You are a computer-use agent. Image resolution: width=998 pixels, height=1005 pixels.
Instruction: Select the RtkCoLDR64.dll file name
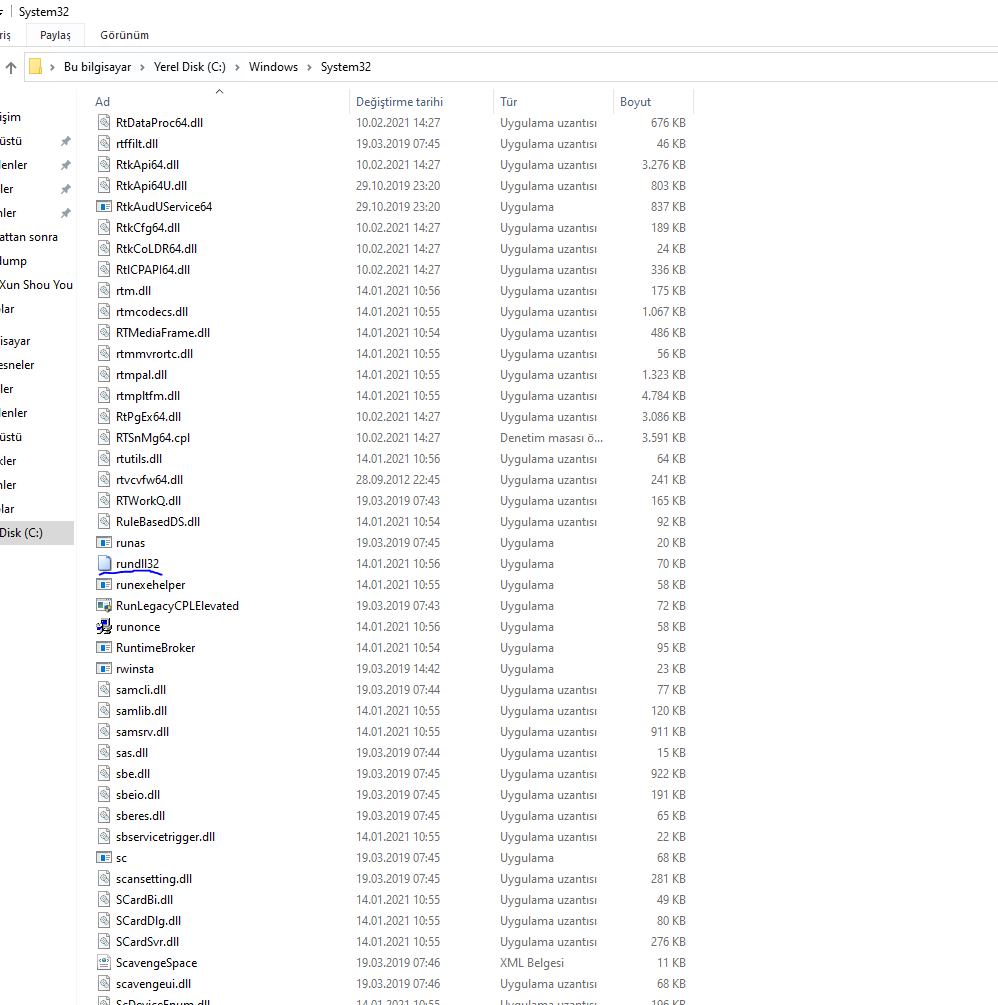[x=156, y=249]
